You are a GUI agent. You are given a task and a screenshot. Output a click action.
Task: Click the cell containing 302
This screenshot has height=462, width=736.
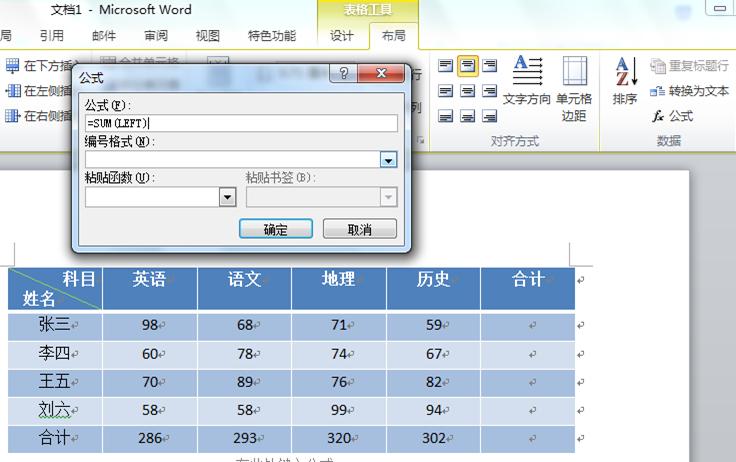pos(433,439)
